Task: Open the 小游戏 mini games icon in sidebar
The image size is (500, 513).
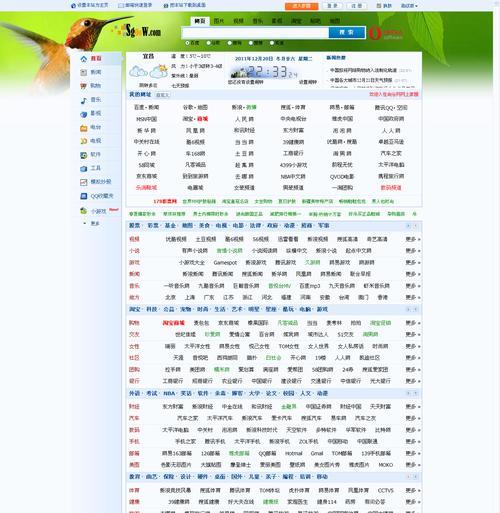Action: (x=84, y=211)
